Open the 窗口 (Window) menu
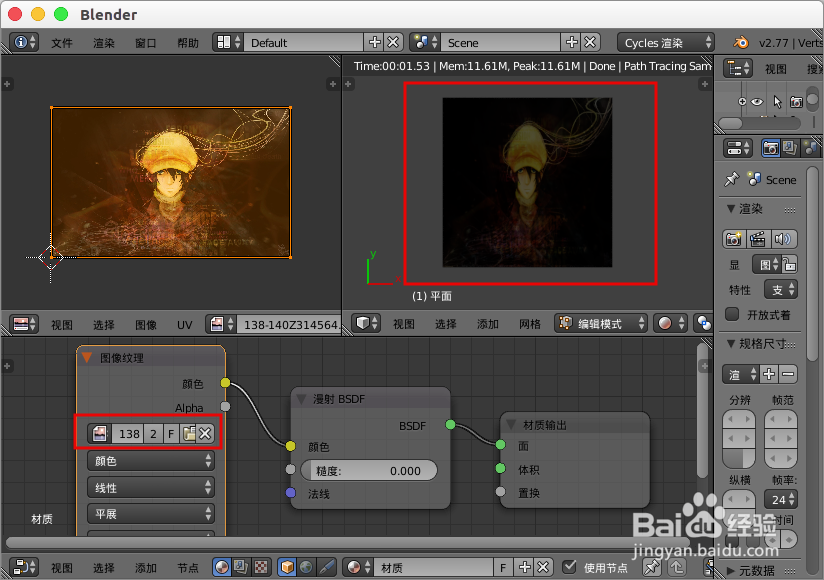Viewport: 824px width, 580px height. [146, 43]
